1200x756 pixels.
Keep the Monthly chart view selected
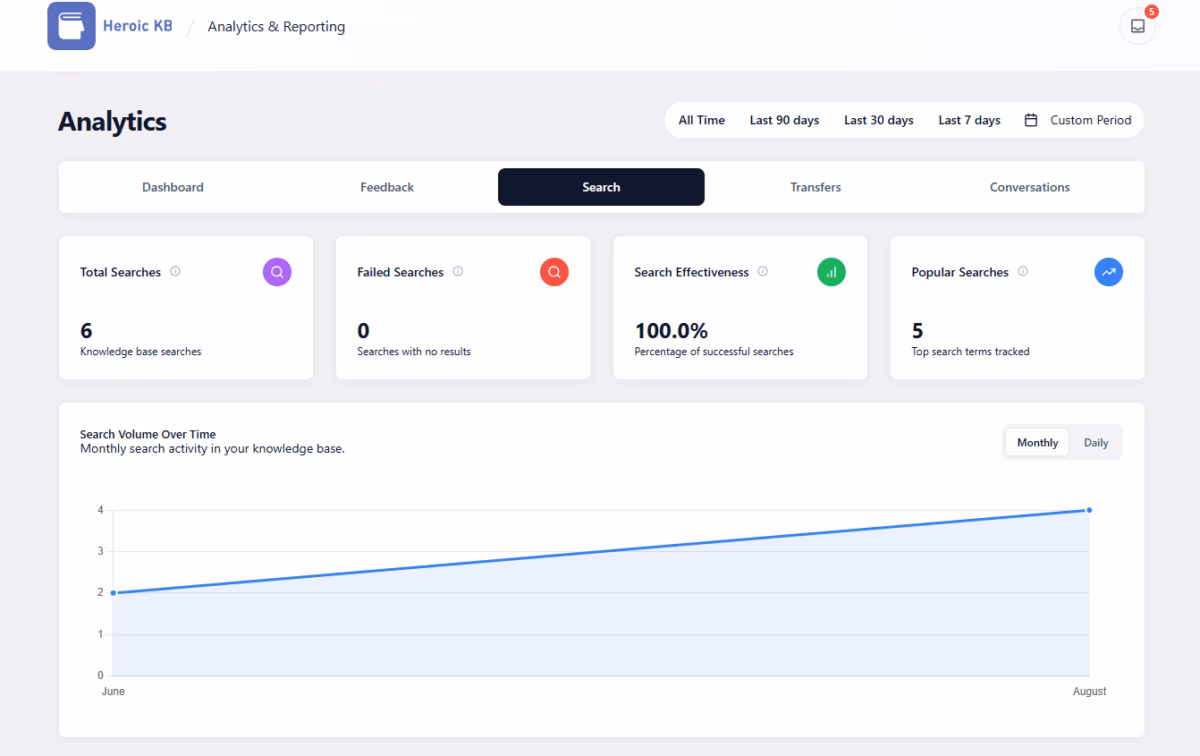[1036, 442]
